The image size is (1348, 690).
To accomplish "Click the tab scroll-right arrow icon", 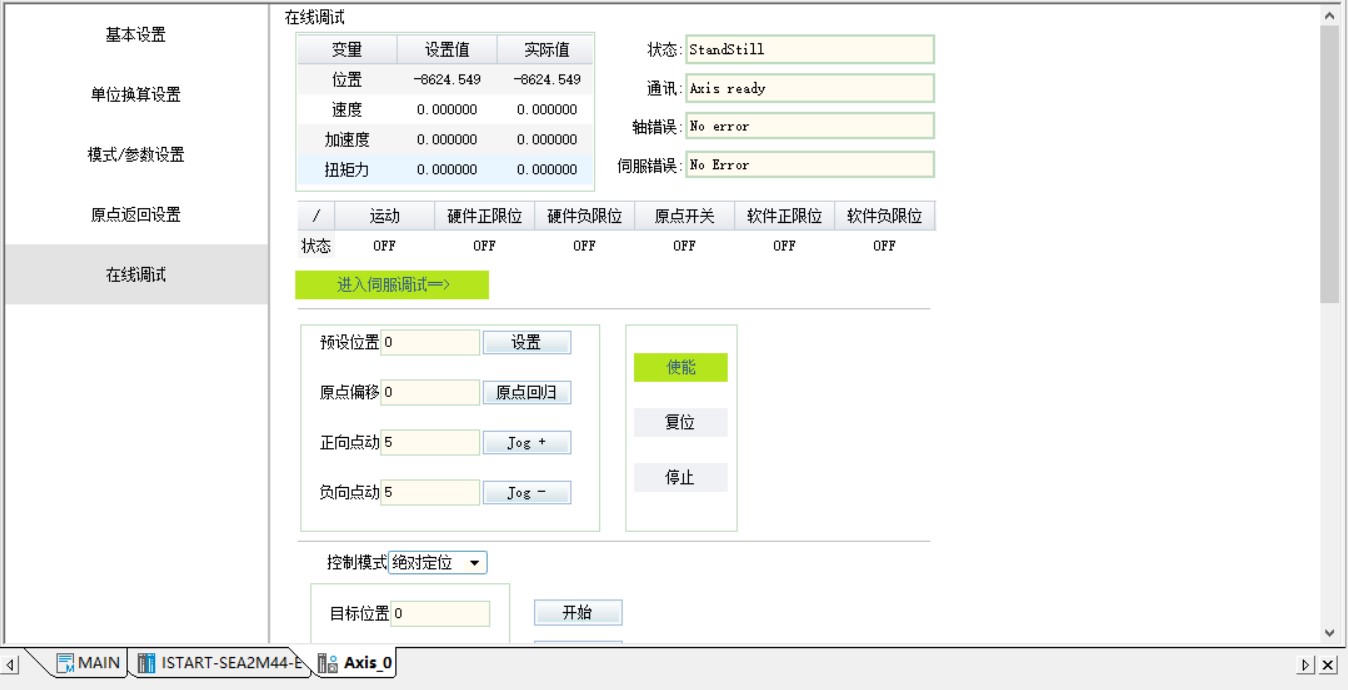I will (x=1306, y=665).
